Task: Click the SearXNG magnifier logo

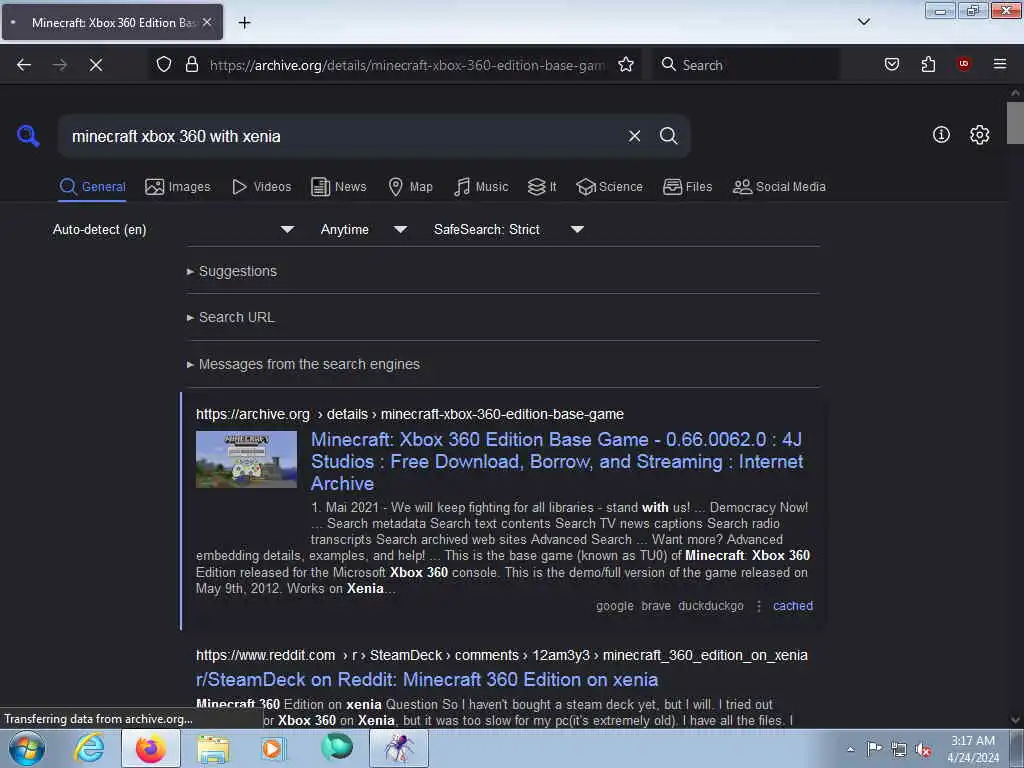Action: (28, 136)
